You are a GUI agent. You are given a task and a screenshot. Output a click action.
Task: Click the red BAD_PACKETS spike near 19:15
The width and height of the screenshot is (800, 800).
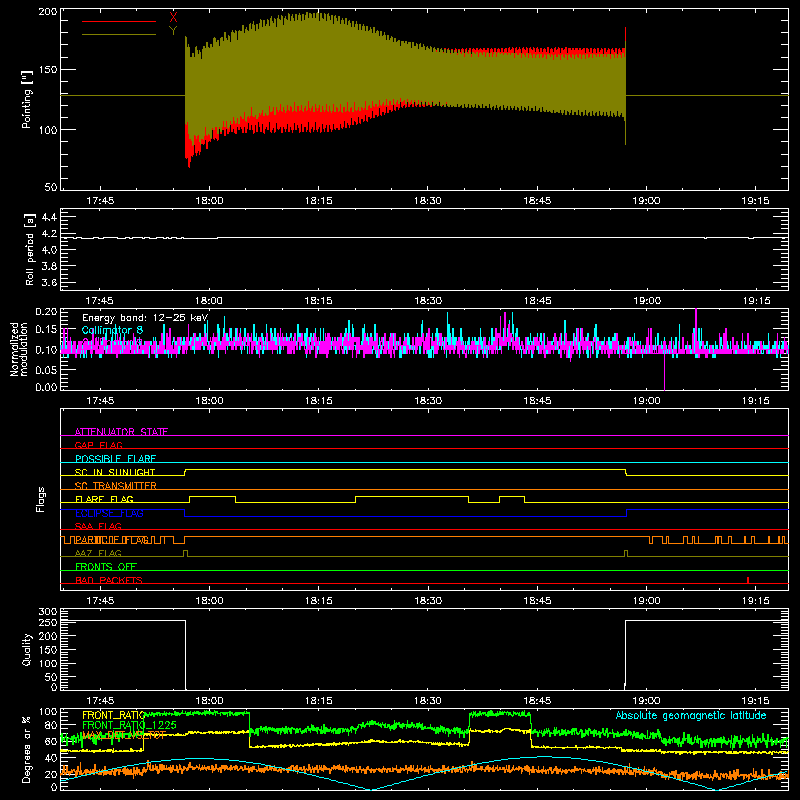pyautogui.click(x=747, y=580)
